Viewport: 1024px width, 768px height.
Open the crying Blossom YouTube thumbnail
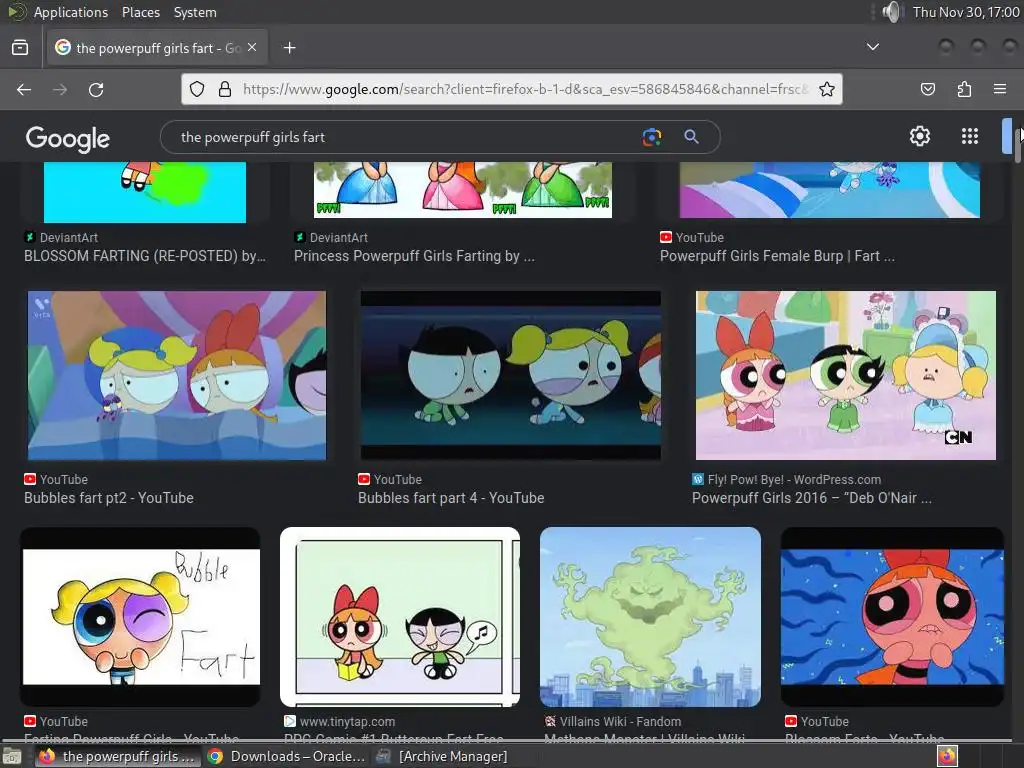[x=892, y=617]
